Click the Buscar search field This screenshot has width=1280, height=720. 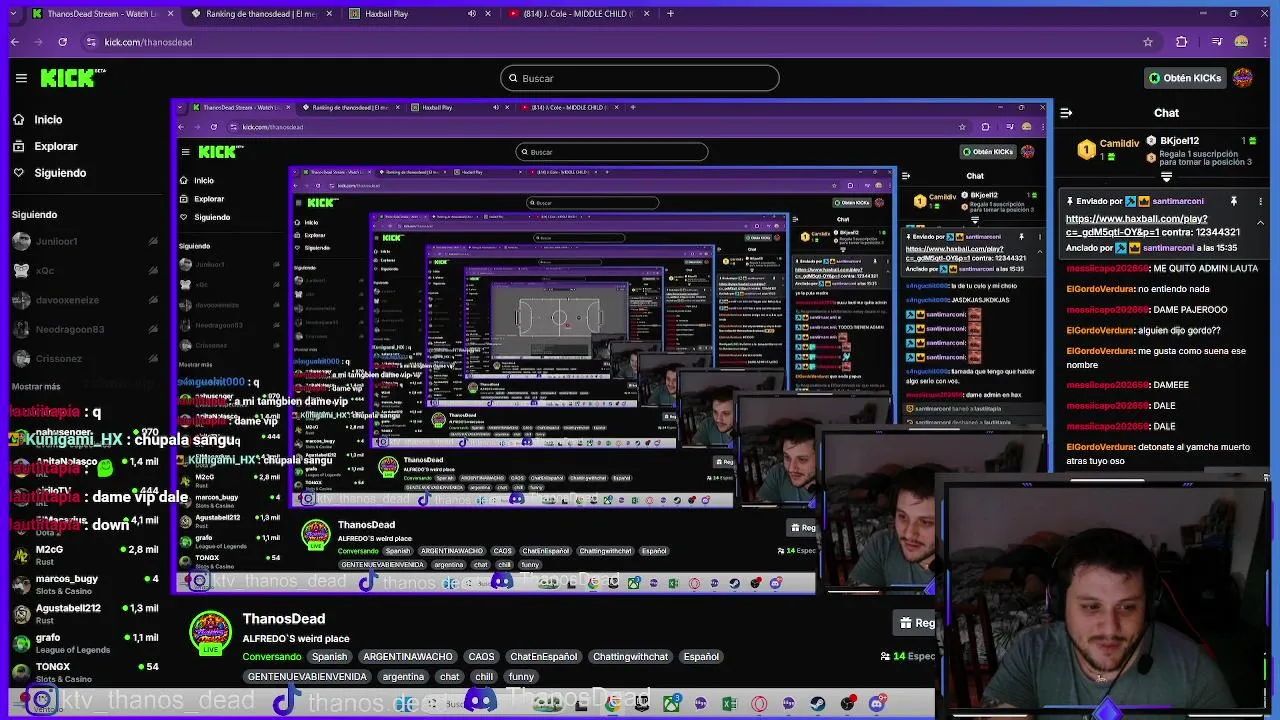click(x=640, y=78)
